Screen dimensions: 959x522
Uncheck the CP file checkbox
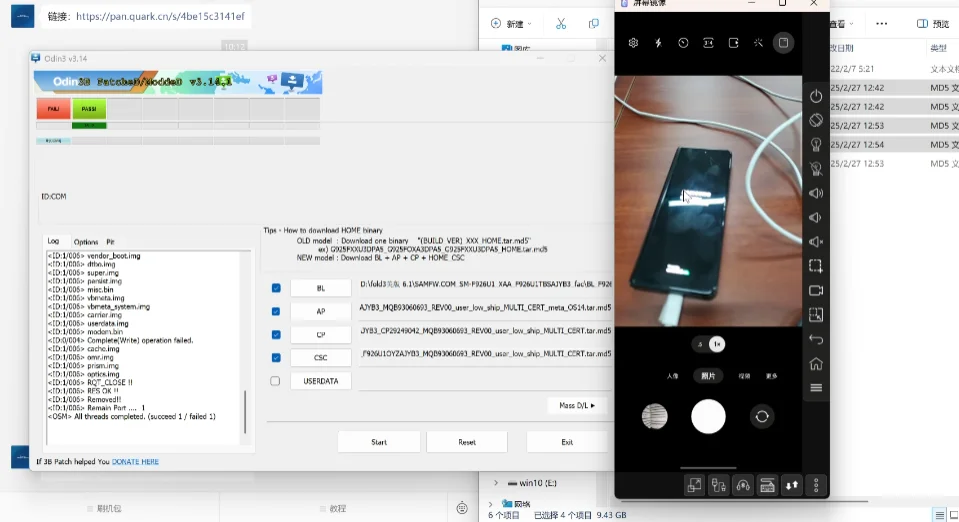coord(276,335)
